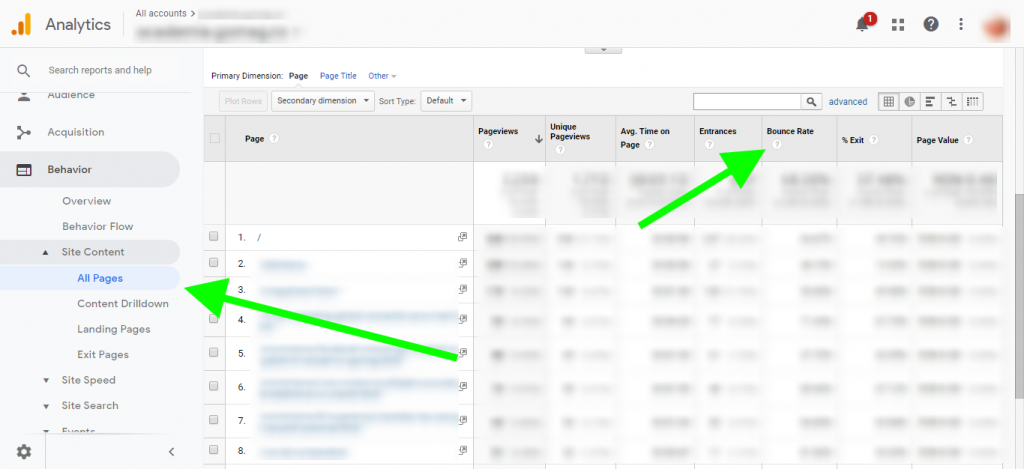Open Sort Type Default dropdown
This screenshot has width=1024, height=469.
(447, 101)
